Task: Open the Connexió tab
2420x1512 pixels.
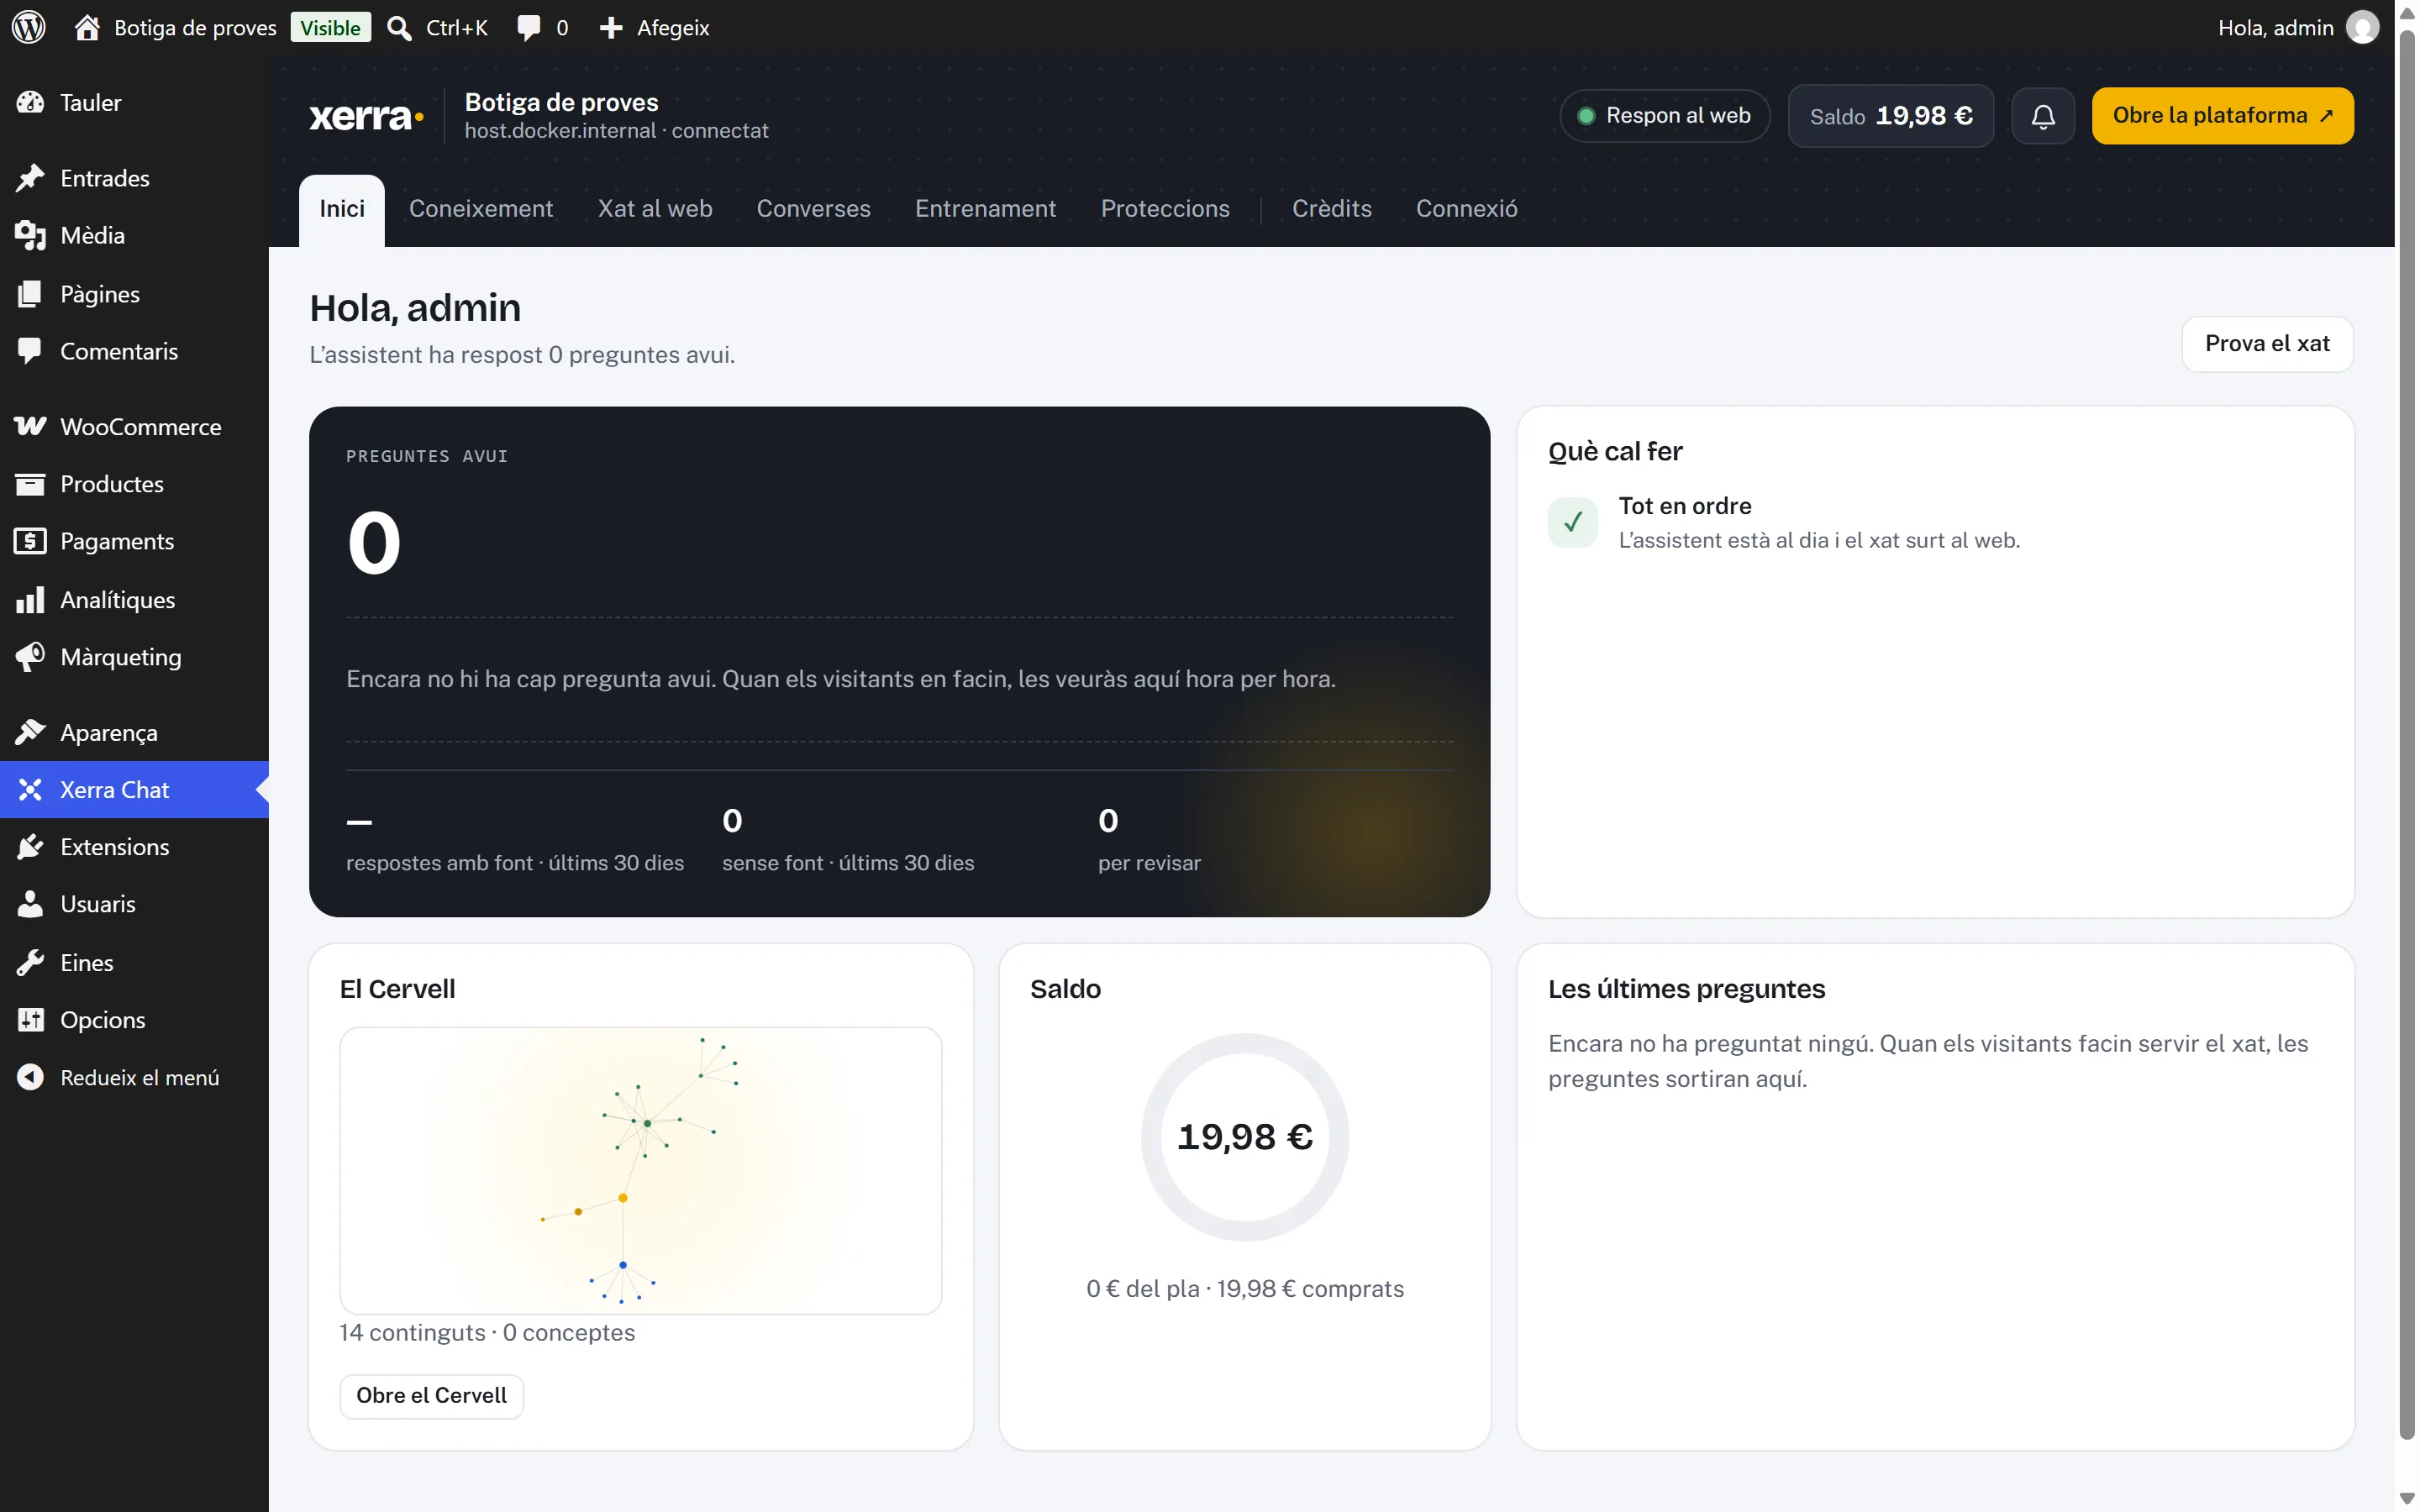Action: 1466,208
